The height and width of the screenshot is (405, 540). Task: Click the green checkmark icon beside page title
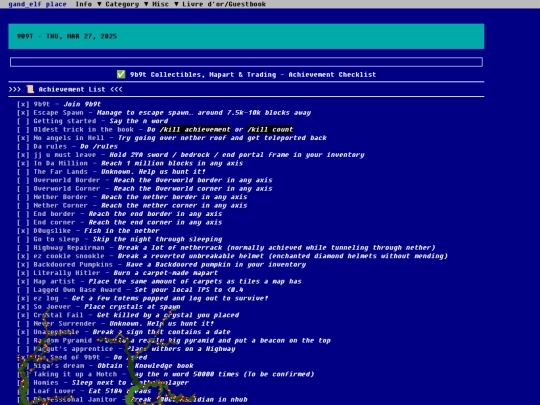point(121,74)
